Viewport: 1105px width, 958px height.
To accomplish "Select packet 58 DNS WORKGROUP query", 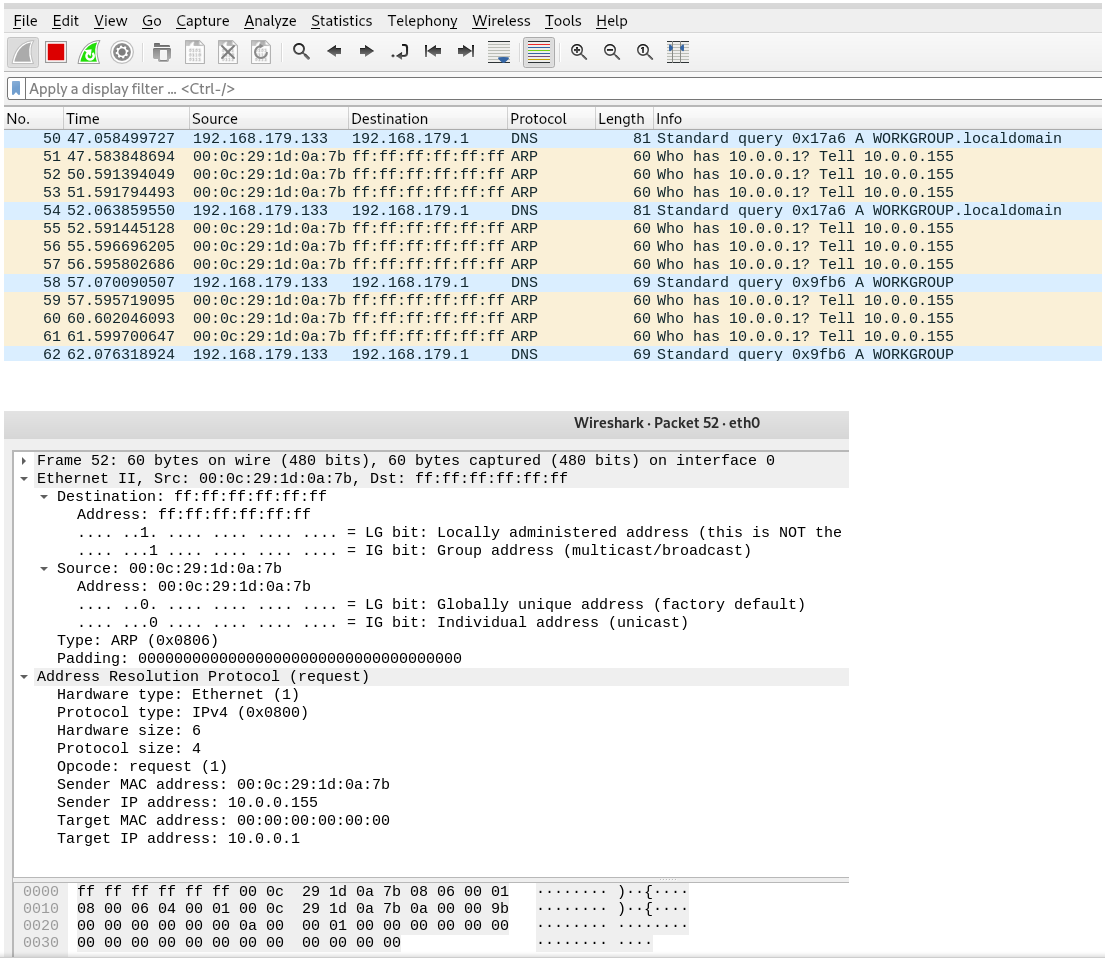I will [x=400, y=282].
